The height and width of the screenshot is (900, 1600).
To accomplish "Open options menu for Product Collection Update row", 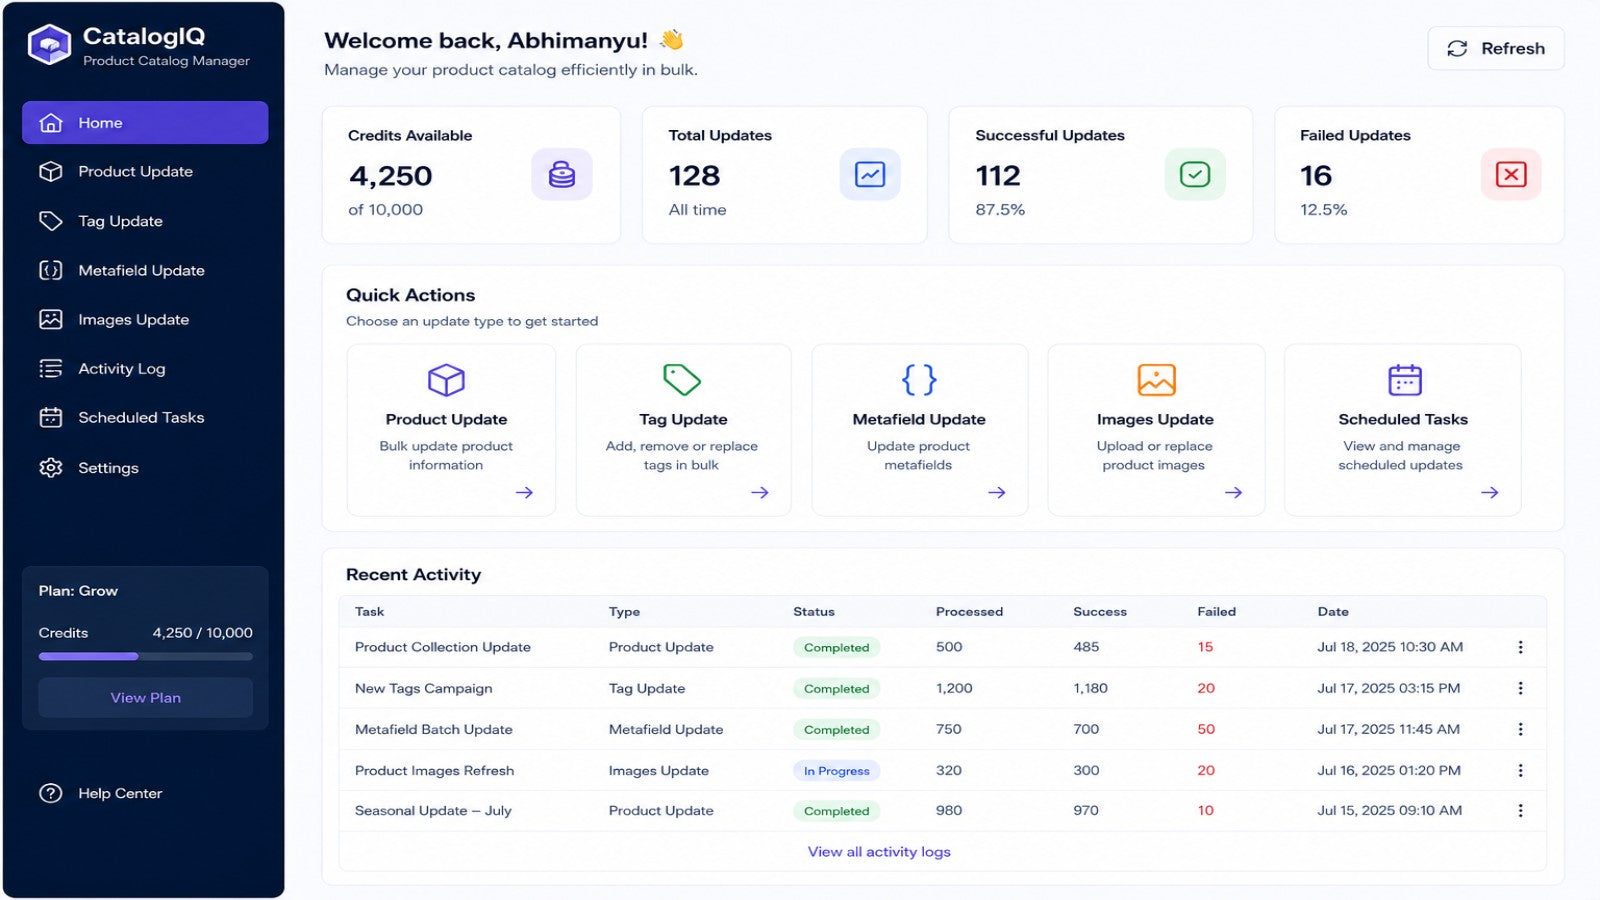I will click(x=1520, y=647).
